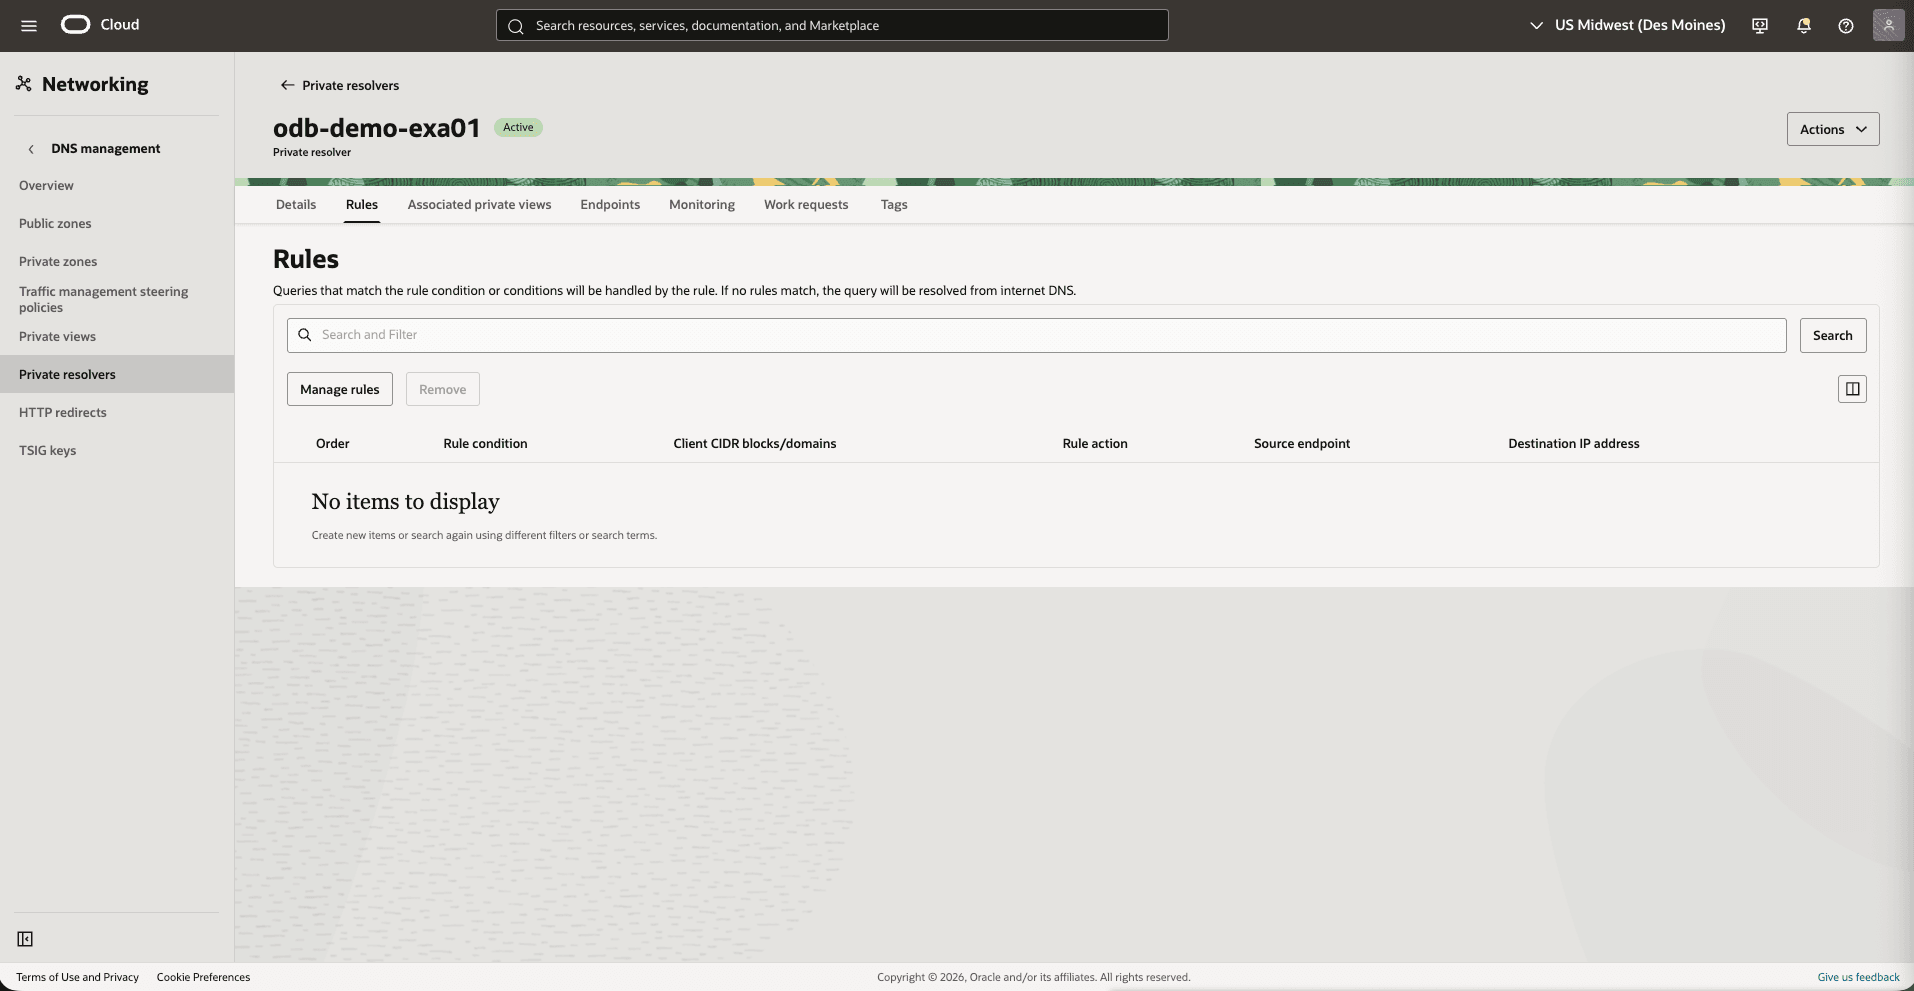The image size is (1914, 991).
Task: Open the help menu icon
Action: (1845, 25)
